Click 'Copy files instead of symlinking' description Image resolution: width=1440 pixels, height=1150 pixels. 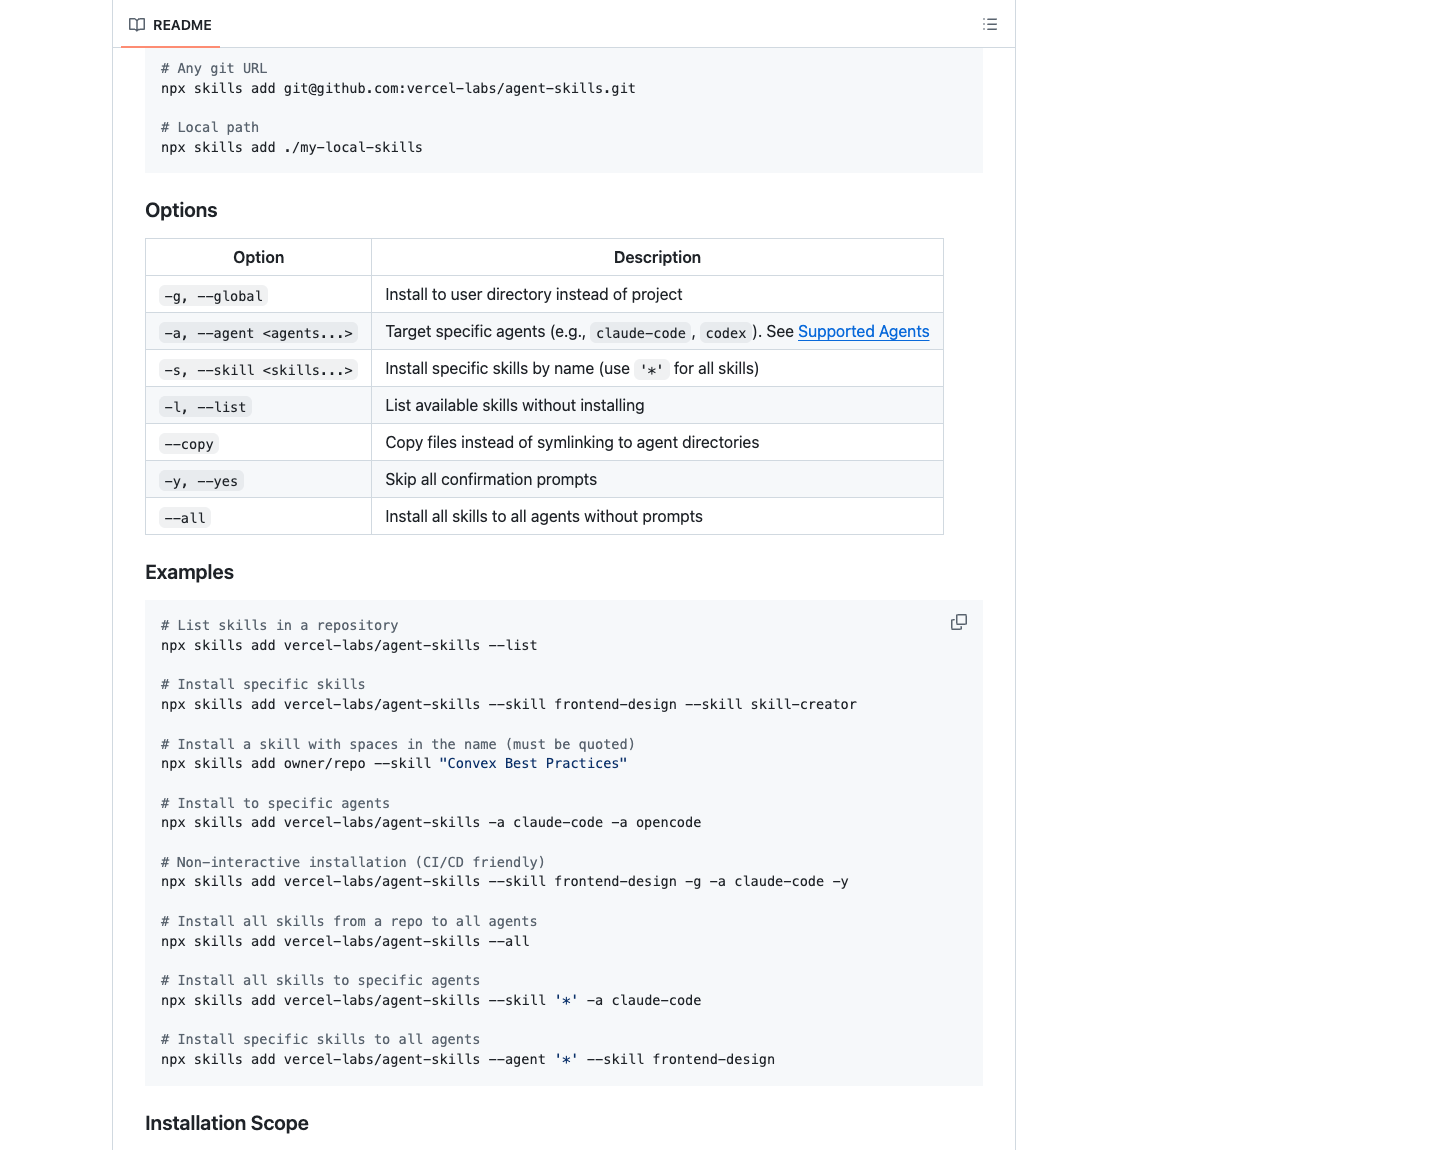(x=572, y=442)
